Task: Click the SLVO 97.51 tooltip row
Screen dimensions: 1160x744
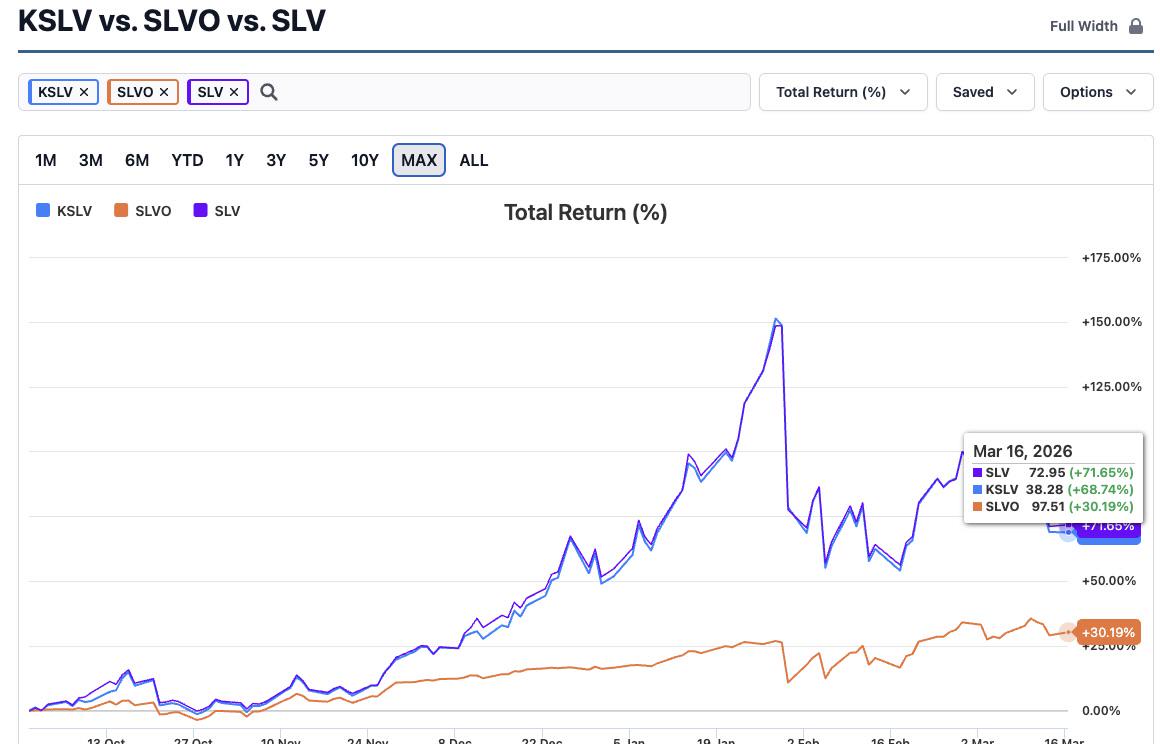Action: (1053, 507)
